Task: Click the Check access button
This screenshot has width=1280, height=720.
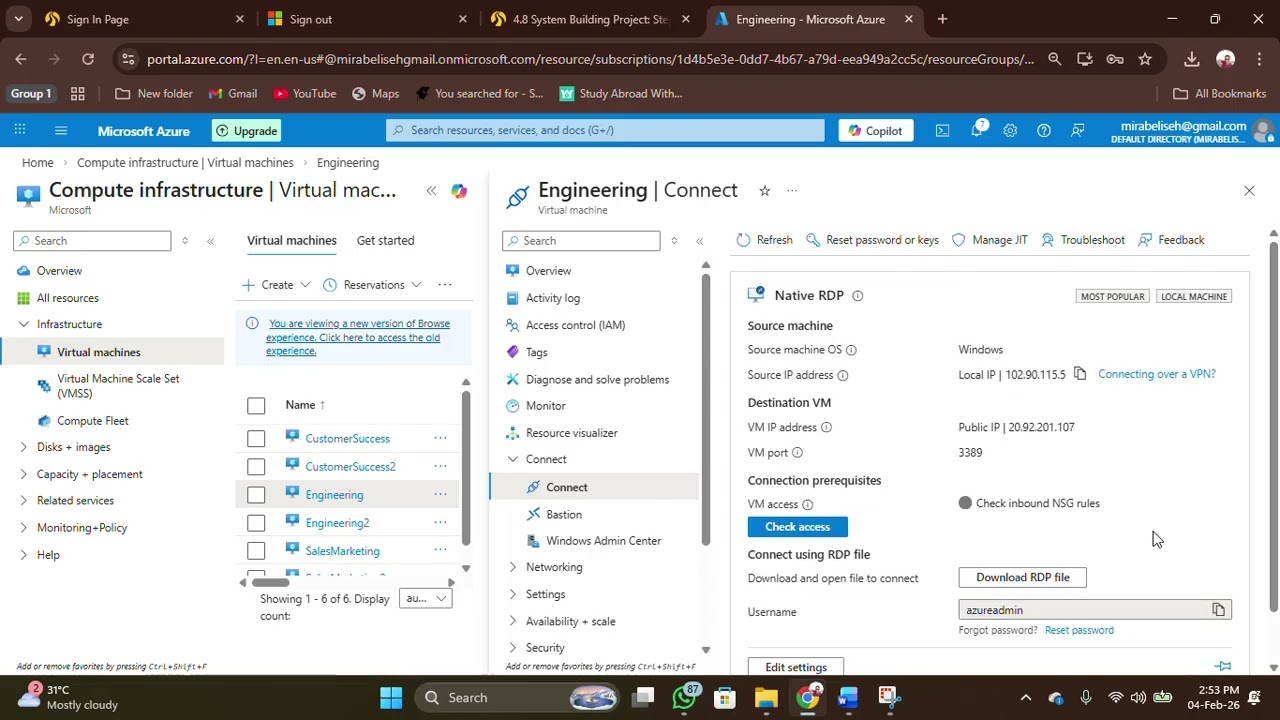Action: click(x=798, y=527)
